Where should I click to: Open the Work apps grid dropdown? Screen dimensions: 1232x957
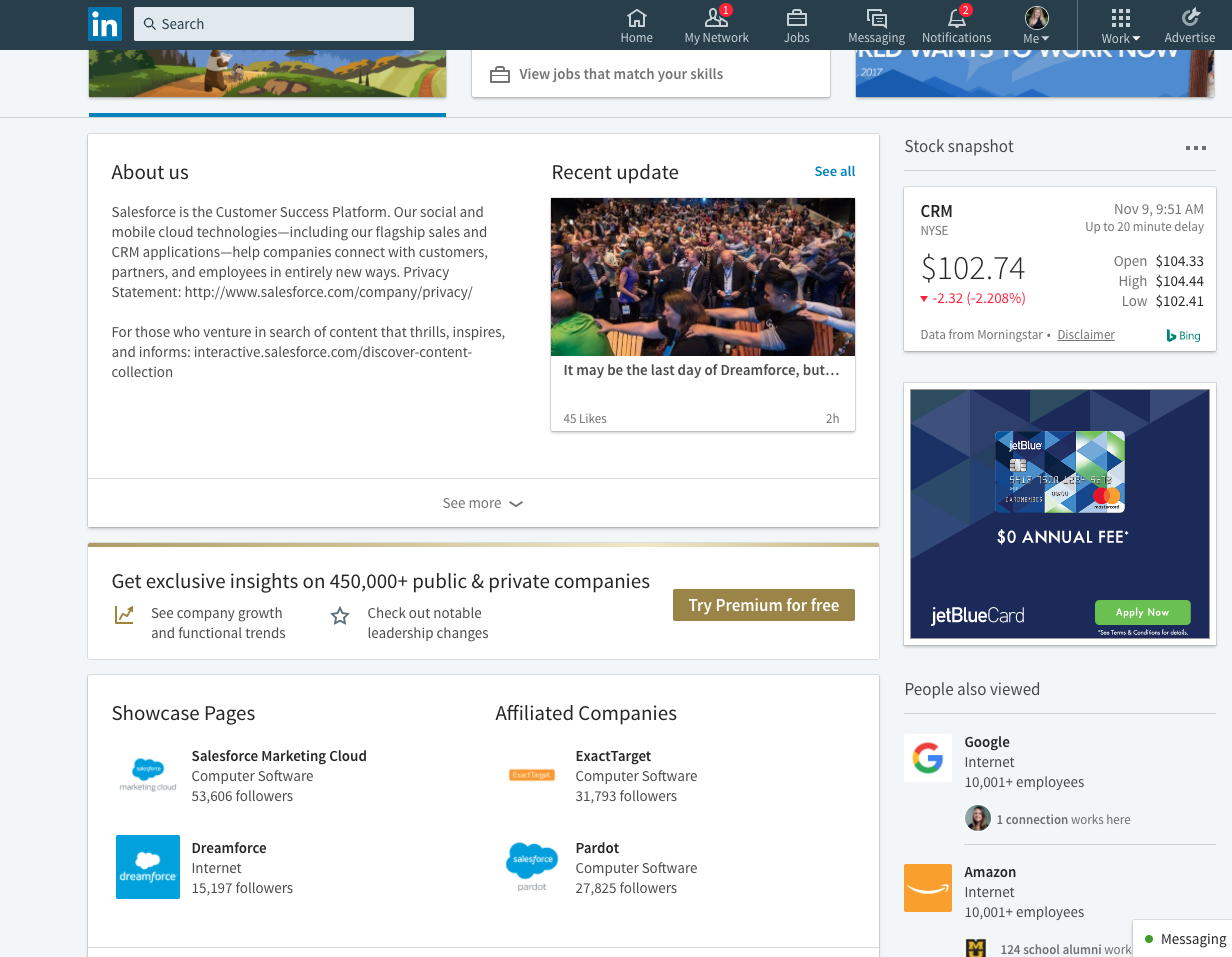pos(1121,26)
